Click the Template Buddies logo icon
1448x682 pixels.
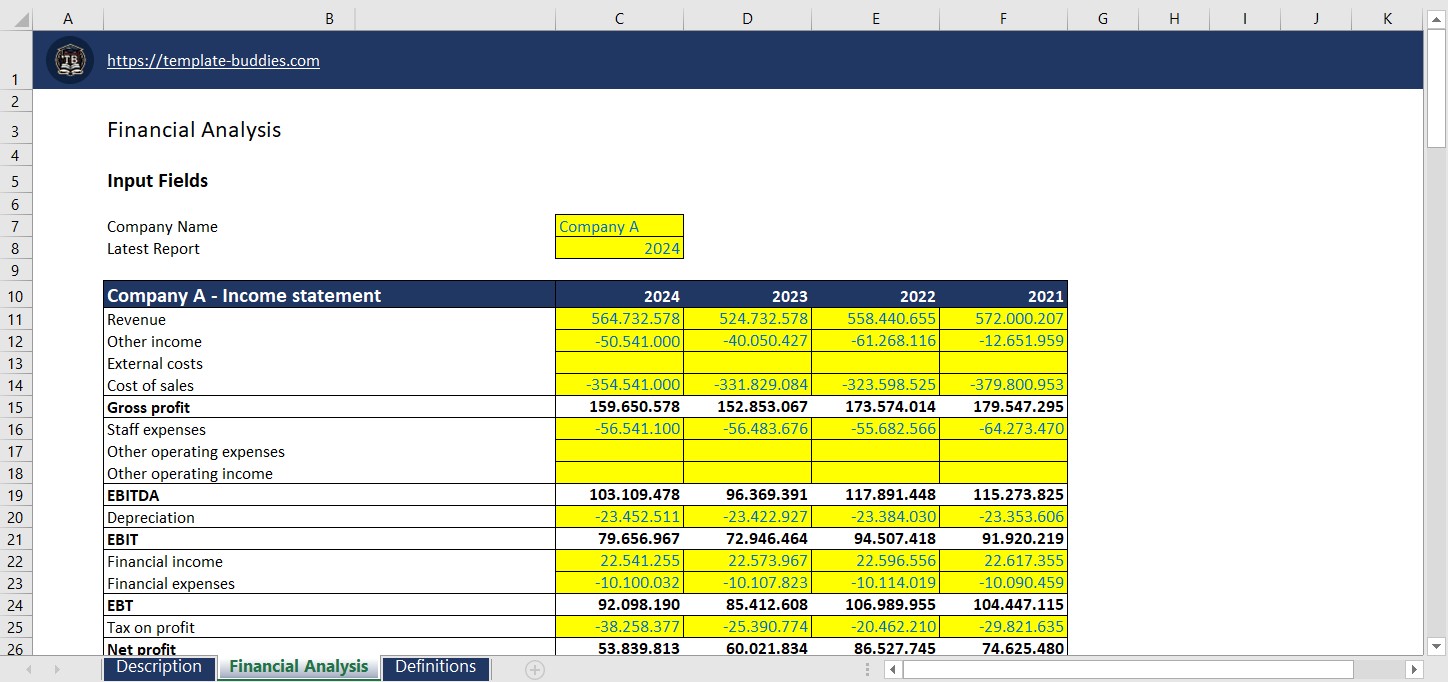[69, 60]
